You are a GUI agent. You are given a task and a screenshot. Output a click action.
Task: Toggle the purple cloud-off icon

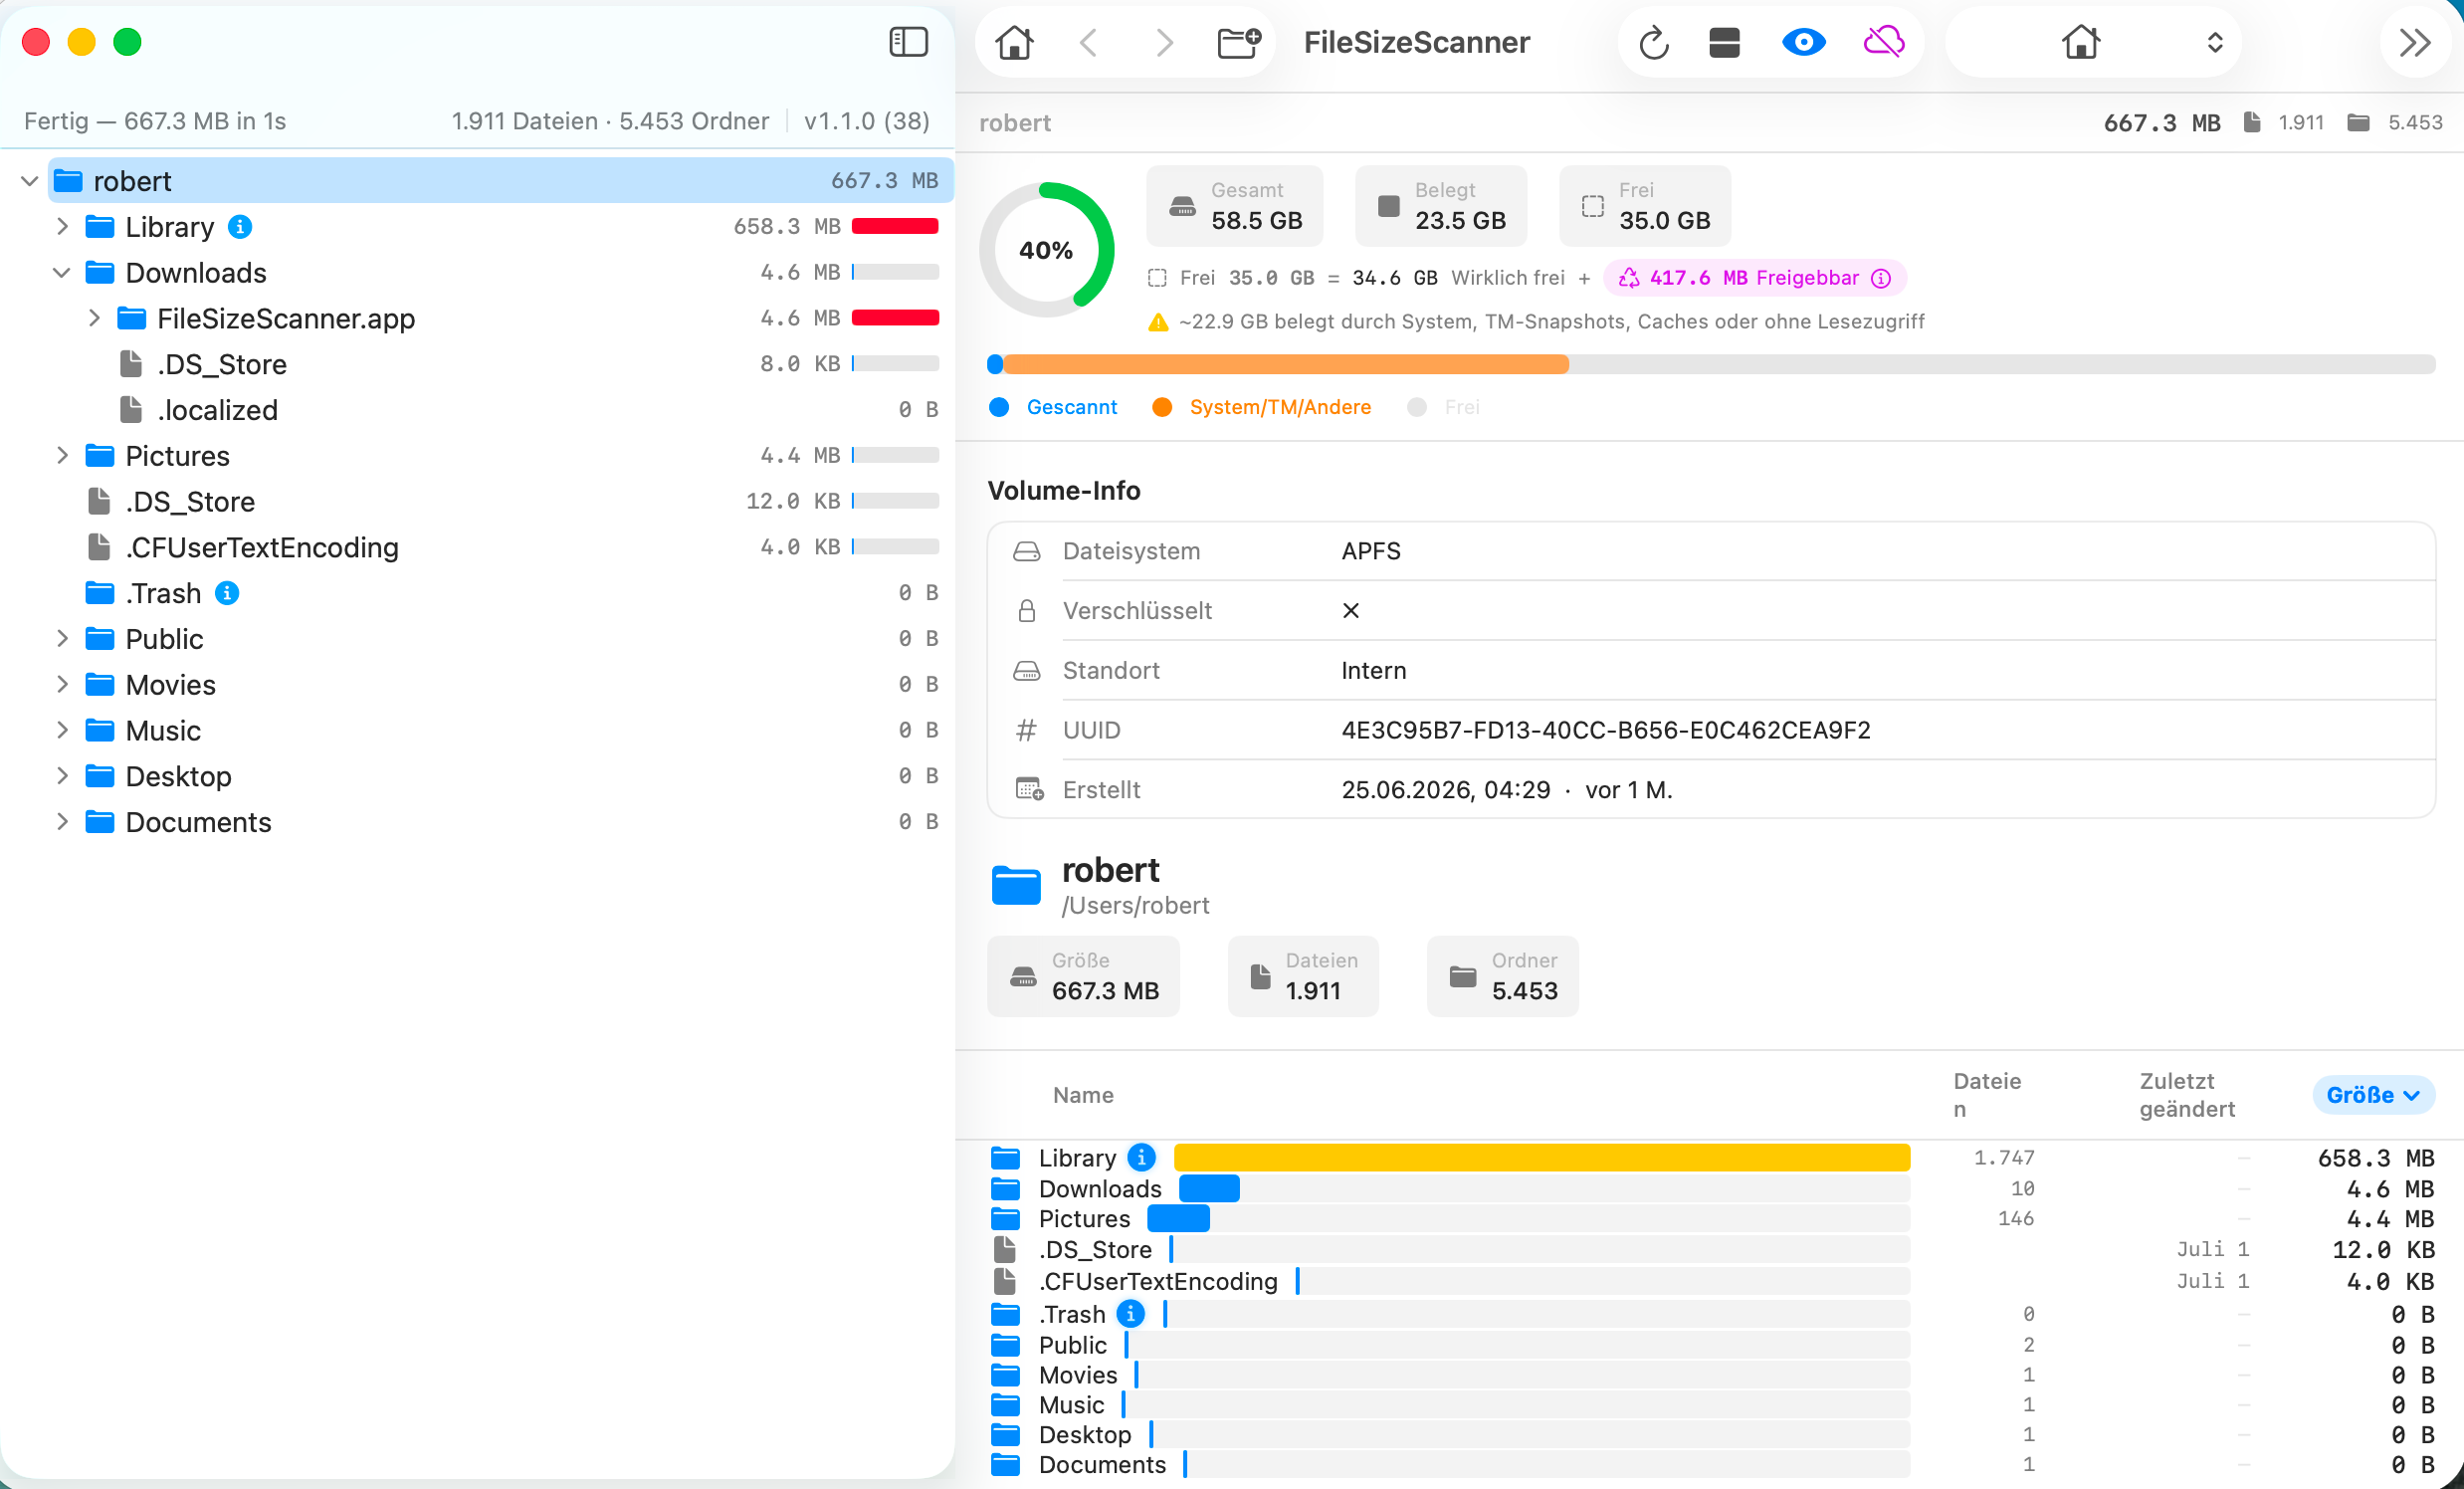1884,42
